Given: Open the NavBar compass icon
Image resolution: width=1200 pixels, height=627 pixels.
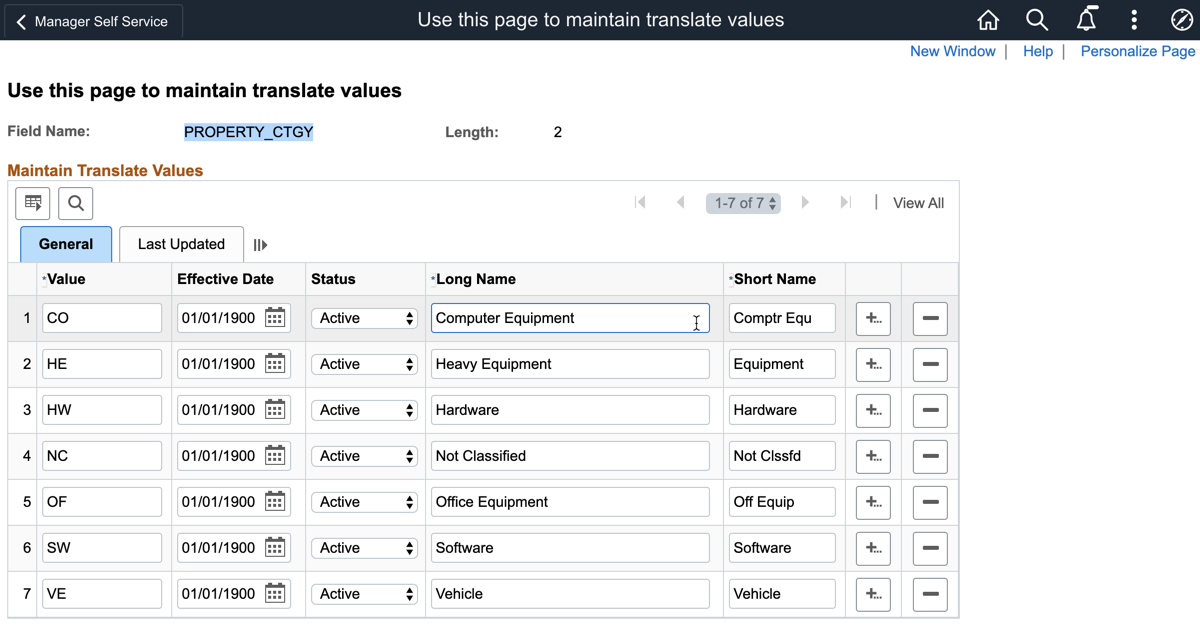Looking at the screenshot, I should (x=1181, y=20).
